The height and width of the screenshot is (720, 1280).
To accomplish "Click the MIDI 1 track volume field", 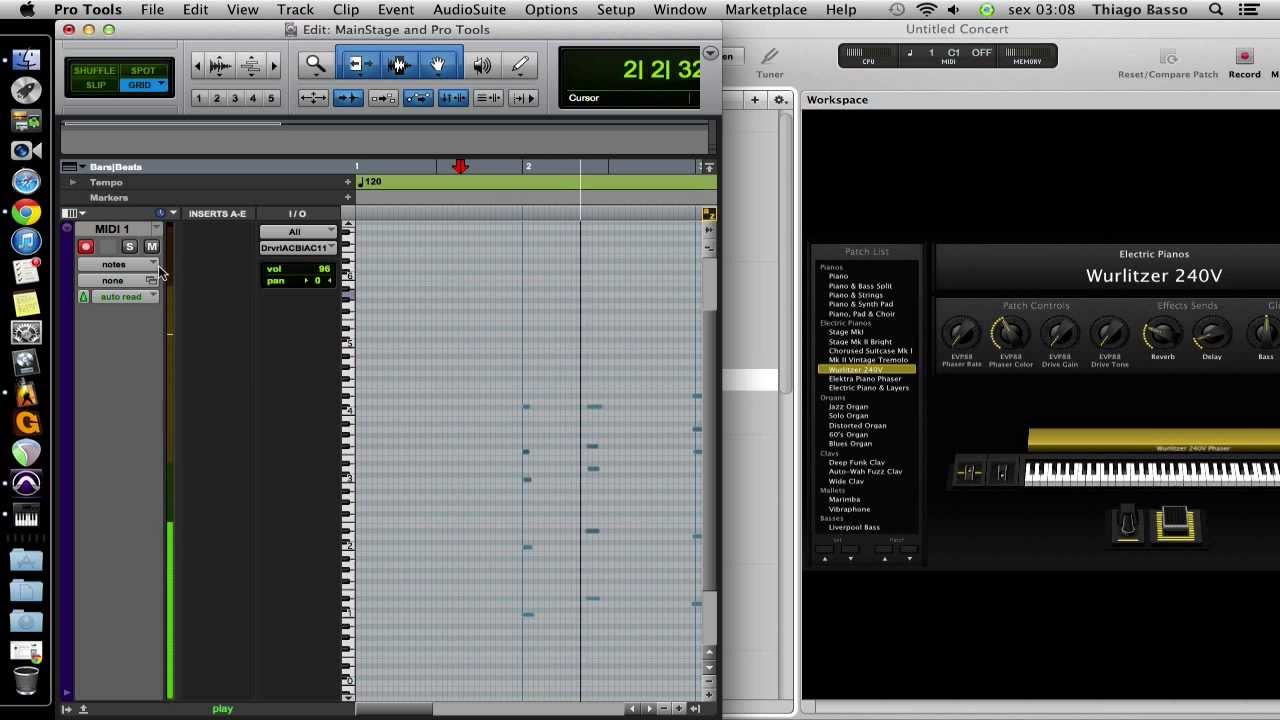I will 298,269.
